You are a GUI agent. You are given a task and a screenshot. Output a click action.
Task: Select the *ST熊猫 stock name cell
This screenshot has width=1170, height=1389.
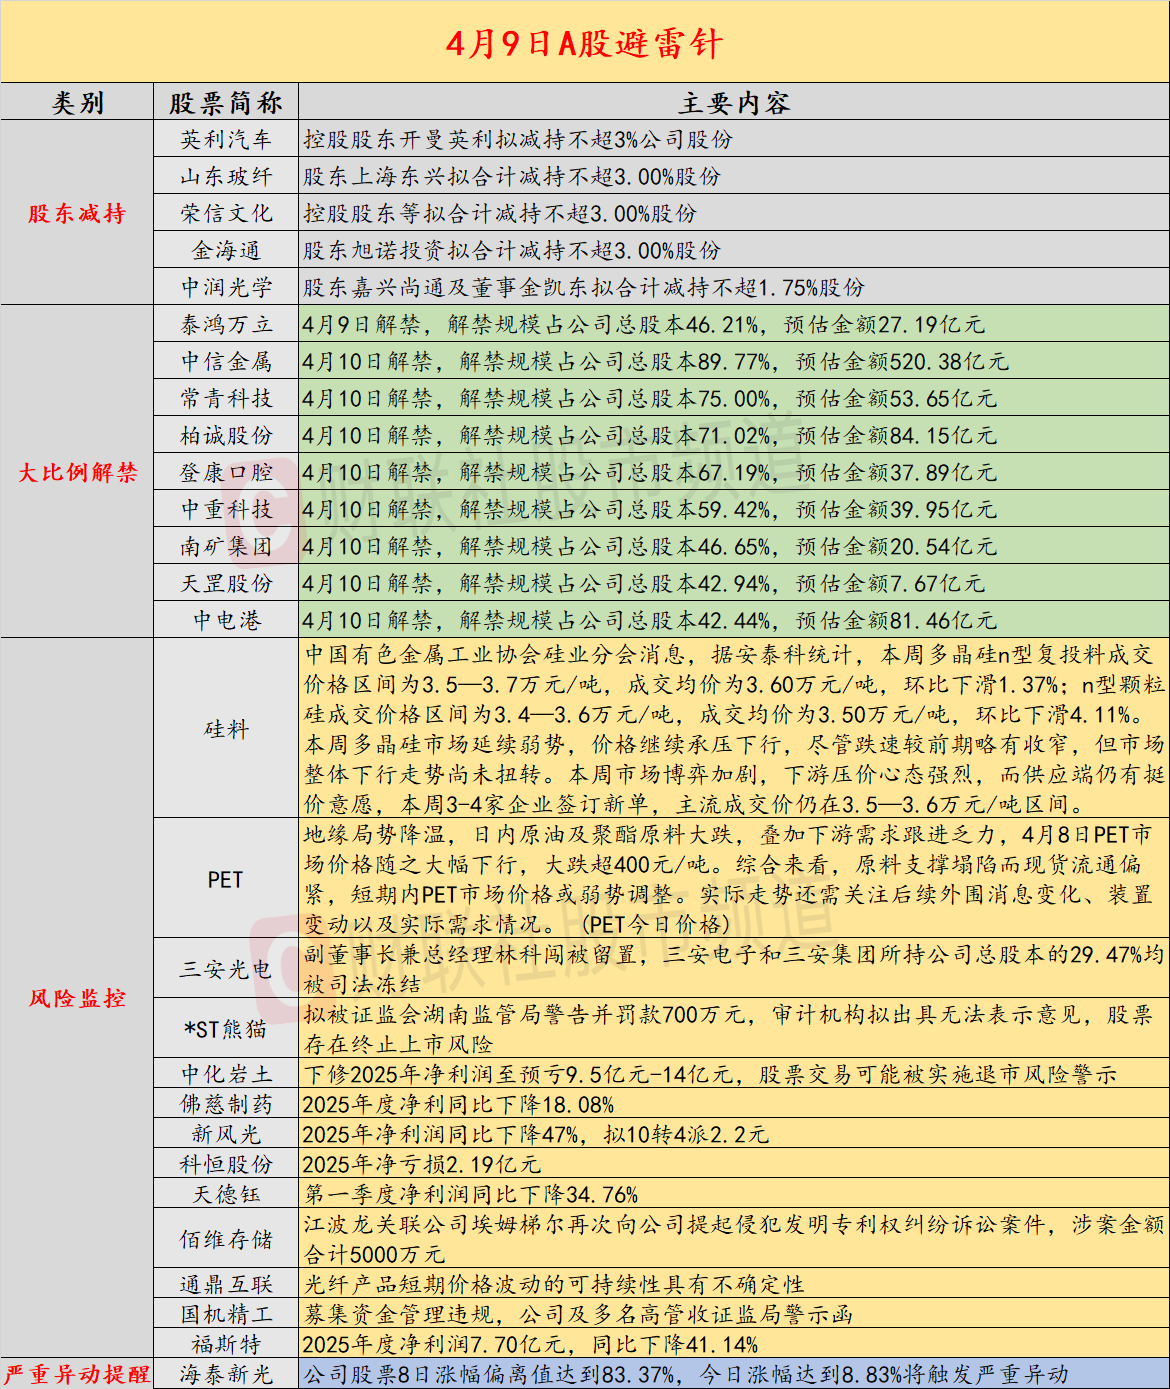click(226, 1029)
